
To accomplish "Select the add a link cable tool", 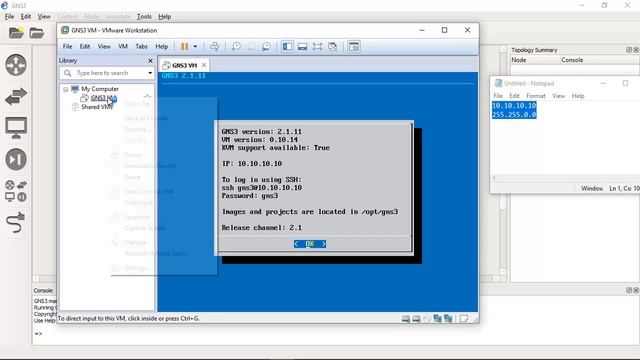I will click(16, 222).
